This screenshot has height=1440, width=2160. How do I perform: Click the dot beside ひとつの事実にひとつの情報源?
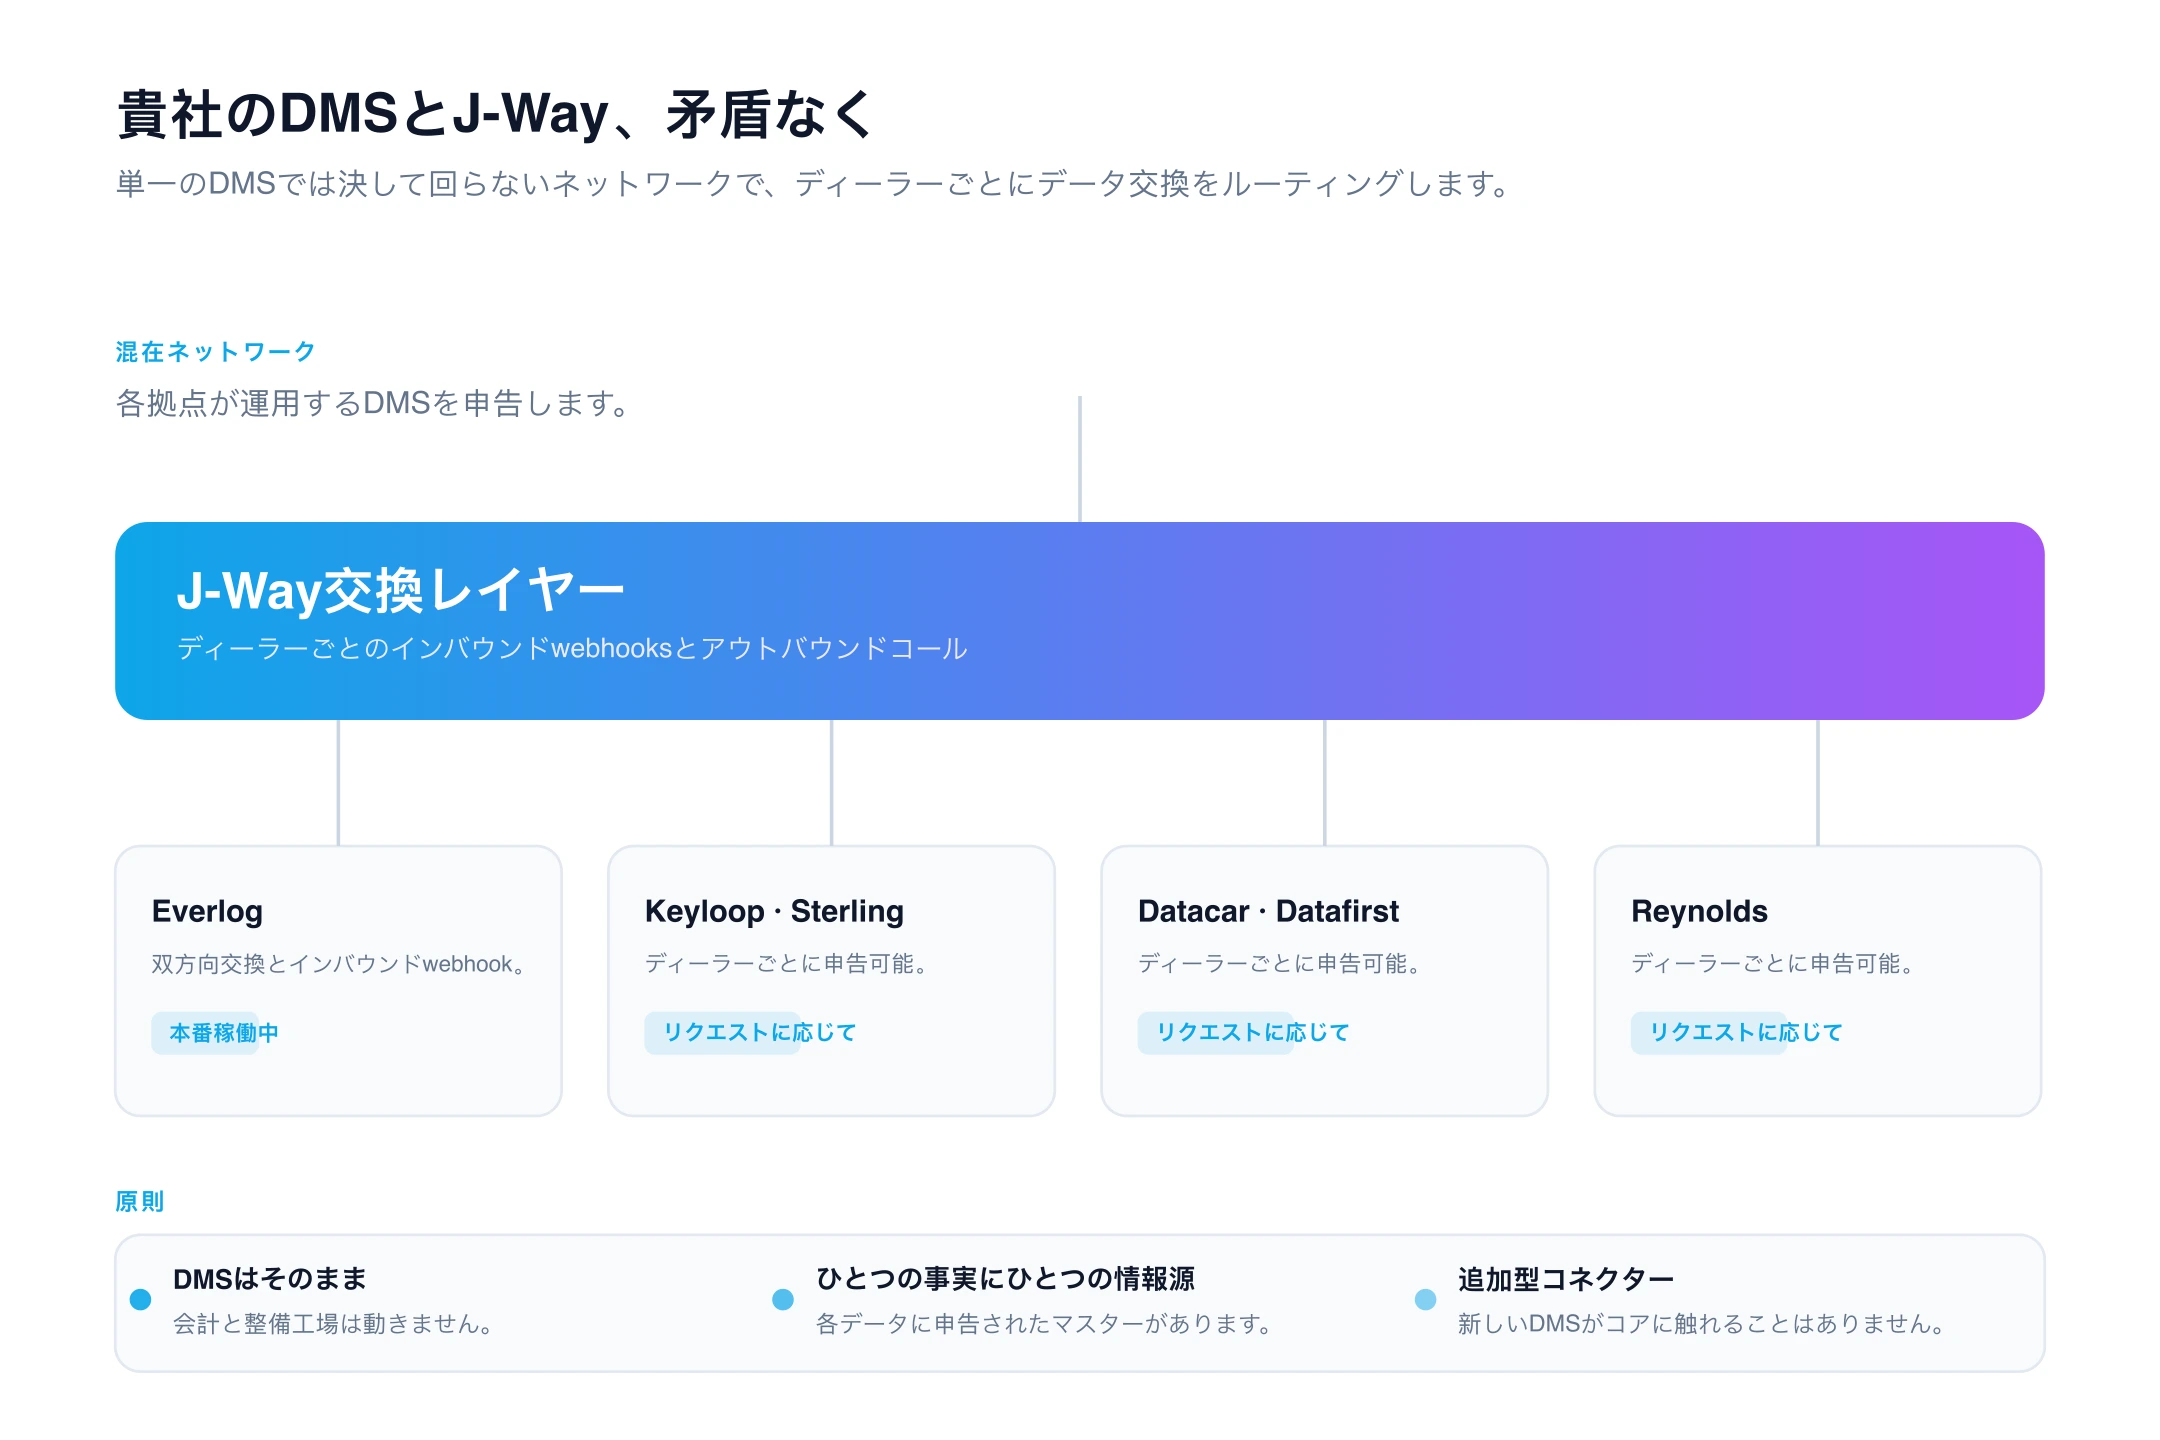(783, 1299)
